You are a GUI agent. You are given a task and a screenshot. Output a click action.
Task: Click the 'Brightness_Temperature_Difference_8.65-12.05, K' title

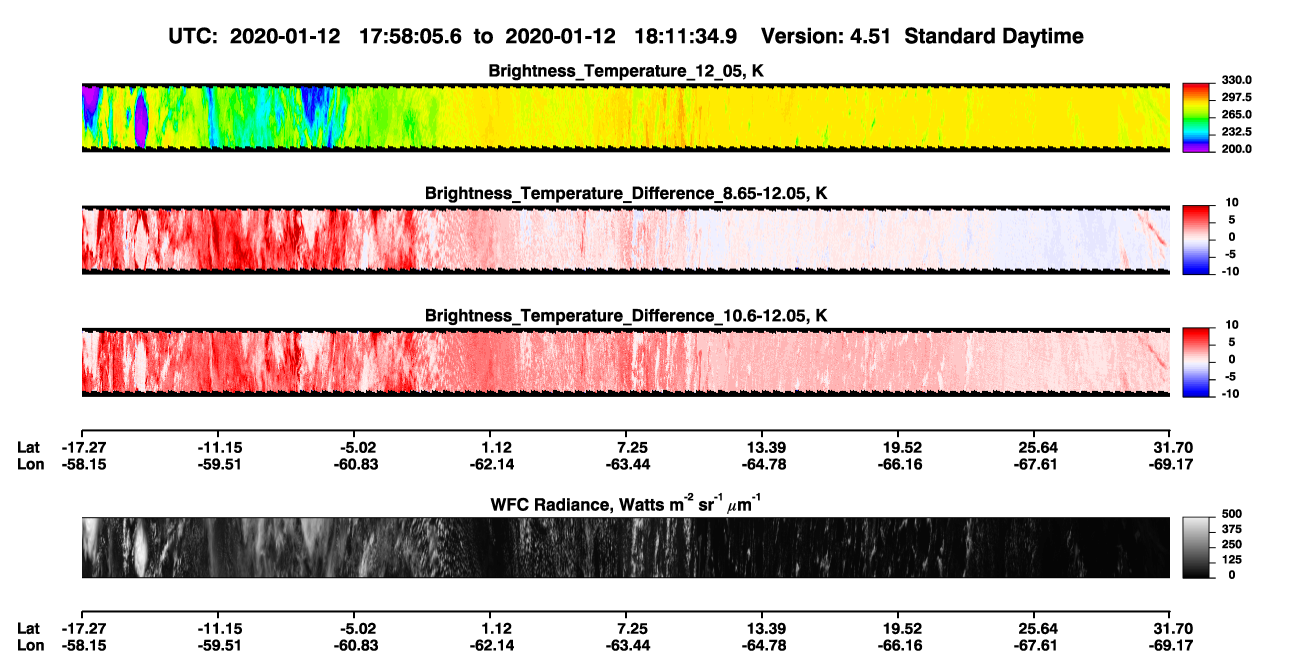[x=626, y=193]
